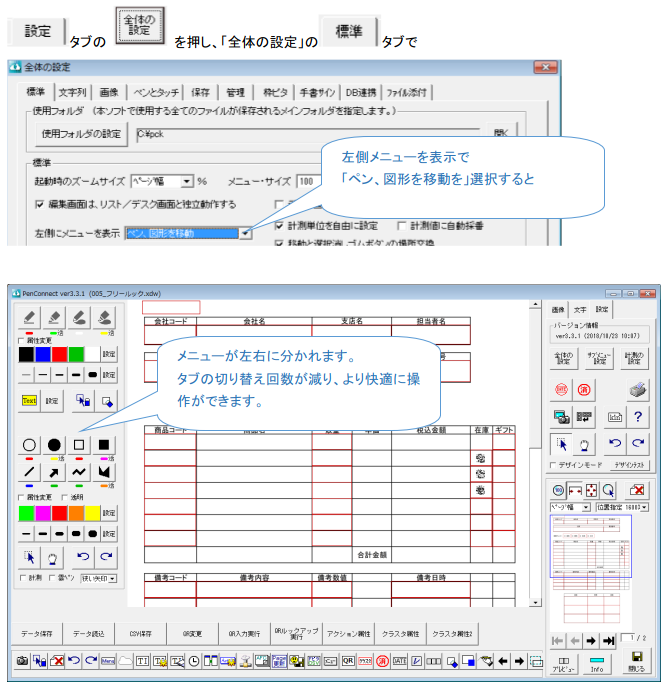The width and height of the screenshot is (667, 691).
Task: Open the 左側にメニューを表示 dropdown
Action: (245, 233)
